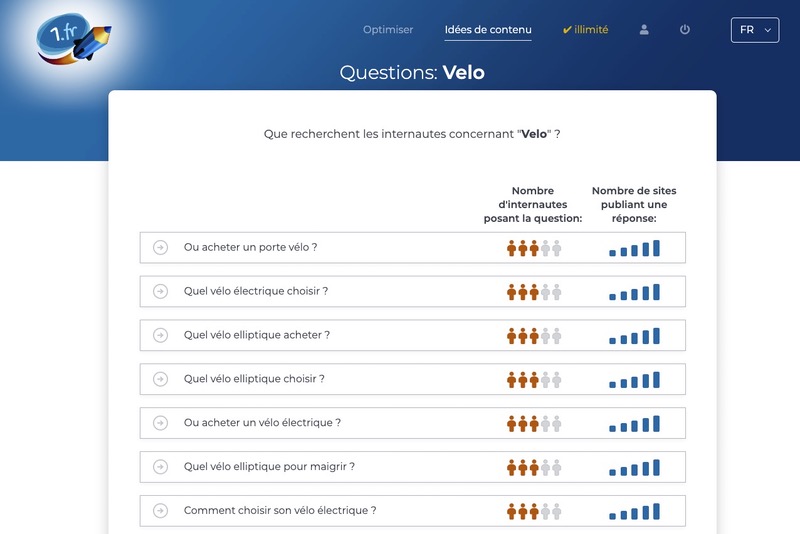
Task: Click bar chart icon for 'Ou acheter un vélo électrique'
Action: pyautogui.click(x=635, y=423)
